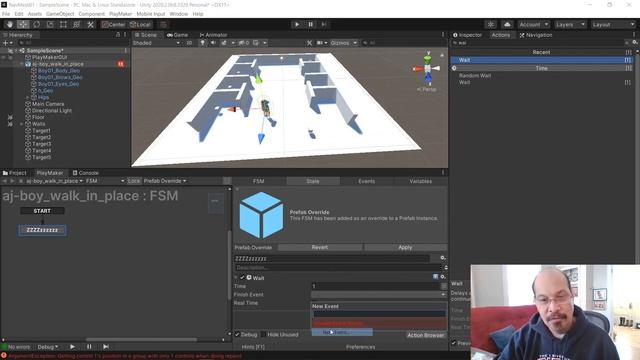The width and height of the screenshot is (640, 360).
Task: Open the Component menu
Action: point(91,14)
